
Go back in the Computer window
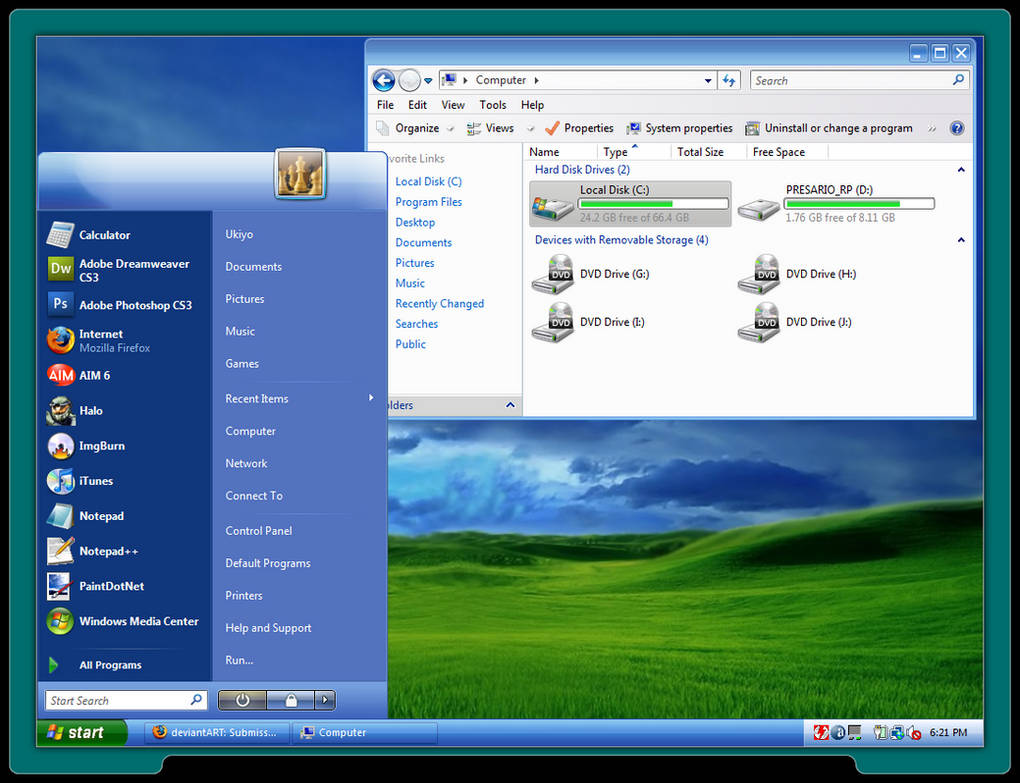coord(384,81)
